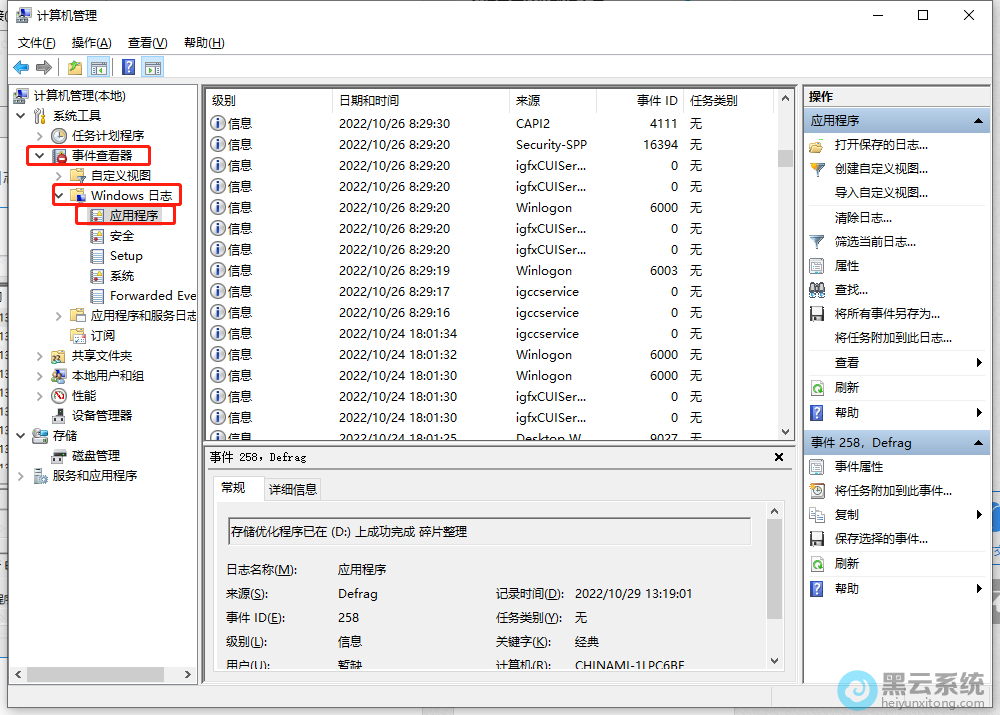Click 将所有事件另存为... action

coord(887,313)
